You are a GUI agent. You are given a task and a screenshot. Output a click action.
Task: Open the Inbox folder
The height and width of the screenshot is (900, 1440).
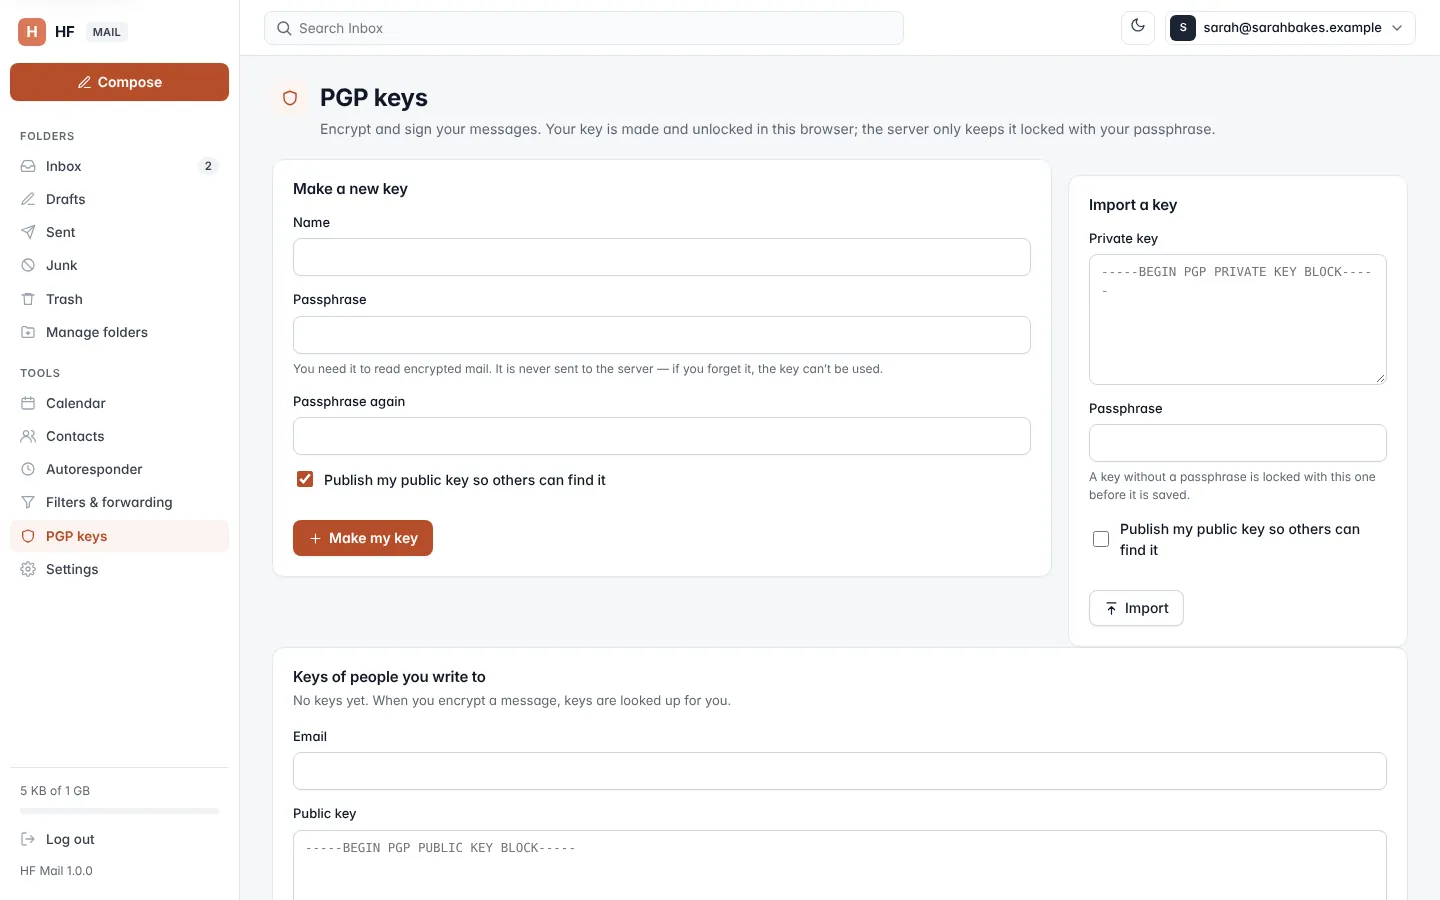point(119,166)
